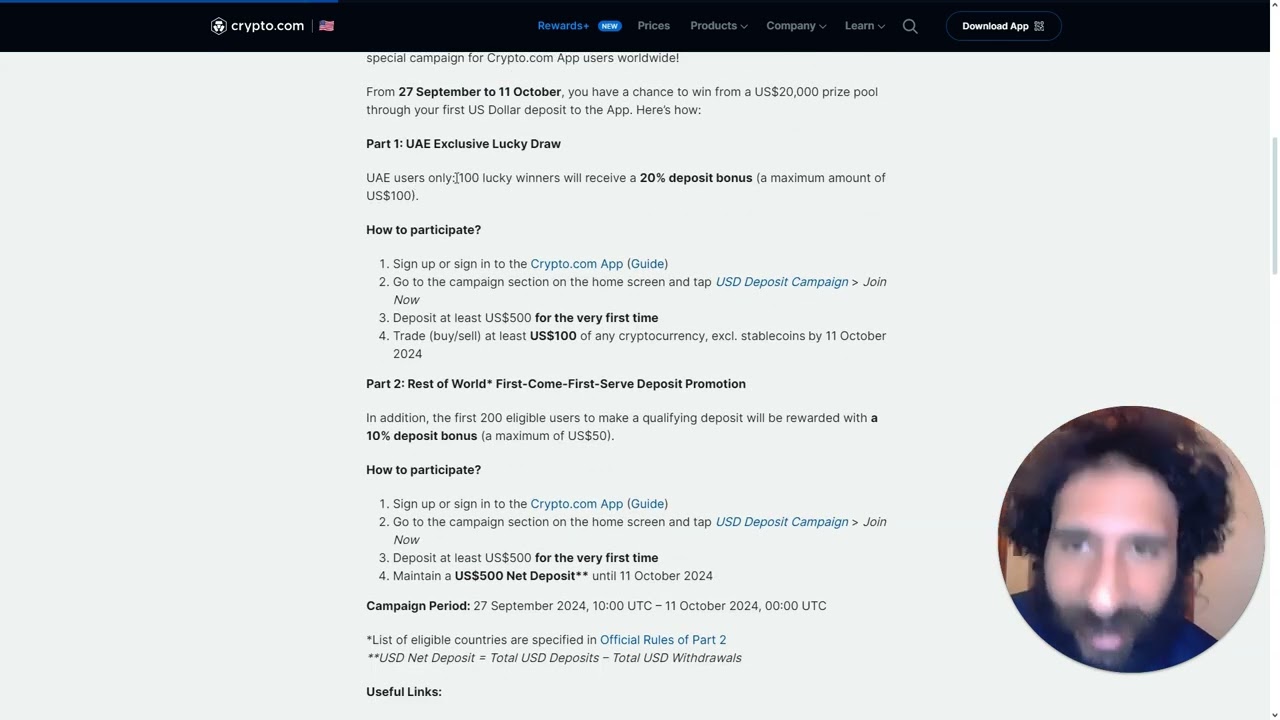Screen dimensions: 1280x720
Task: Click the QR icon in Download App
Action: click(x=1039, y=26)
